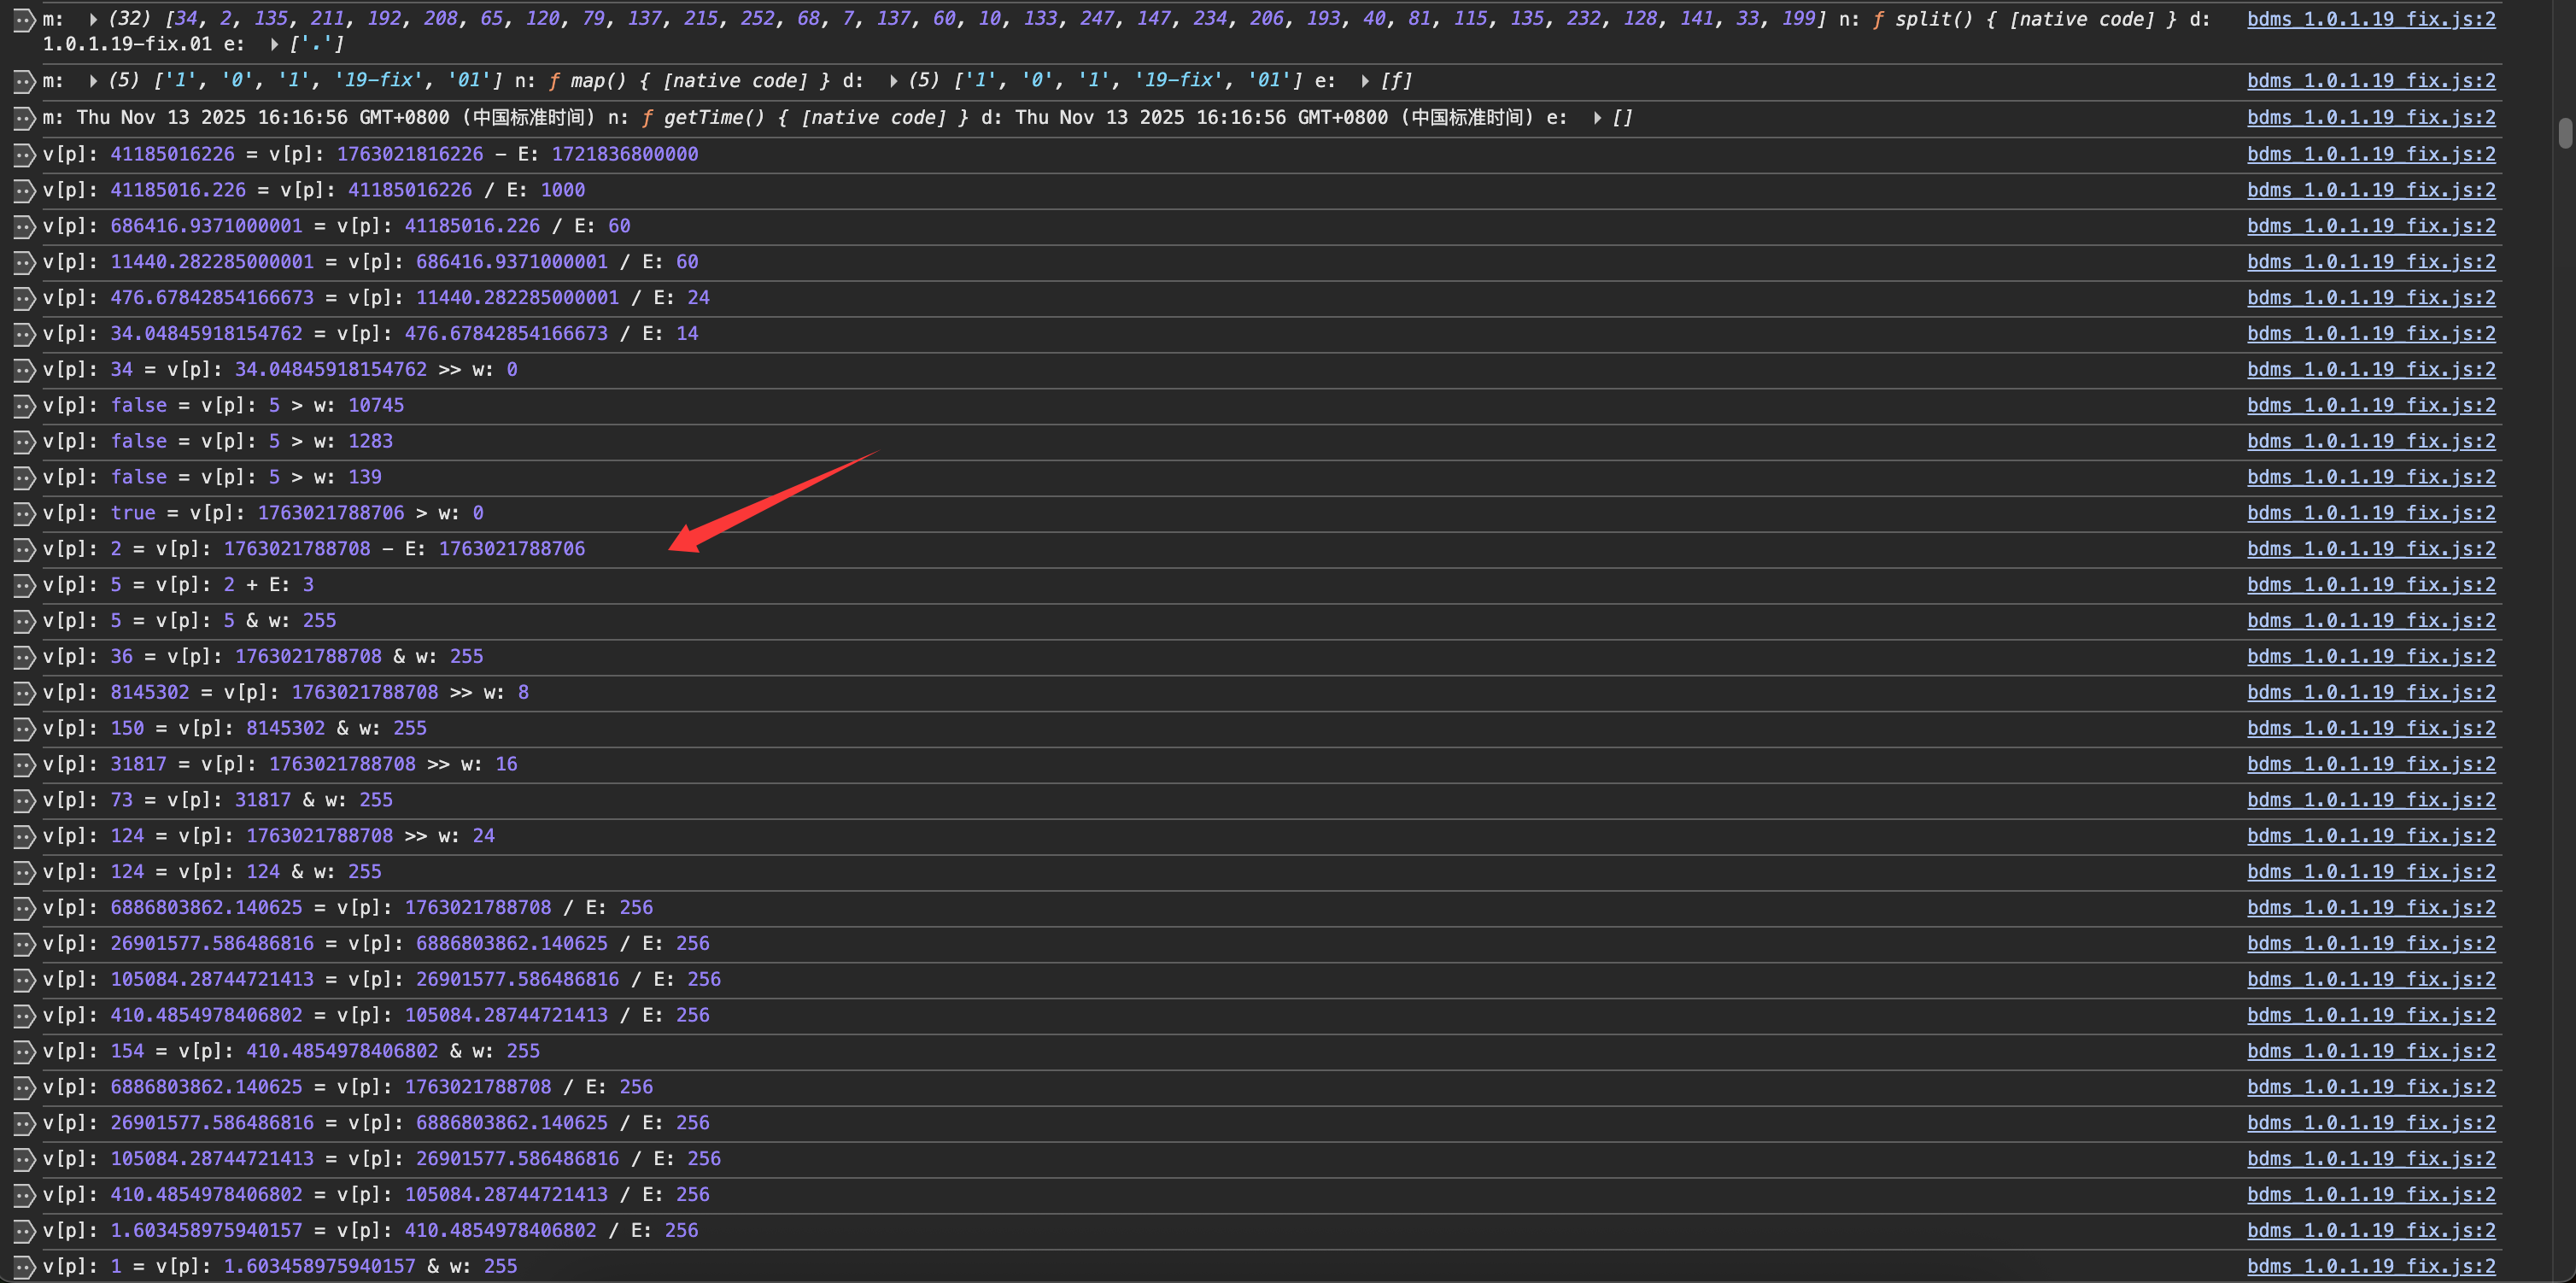Open source link on getTime() row
2576x1283 pixels.
[x=2370, y=118]
